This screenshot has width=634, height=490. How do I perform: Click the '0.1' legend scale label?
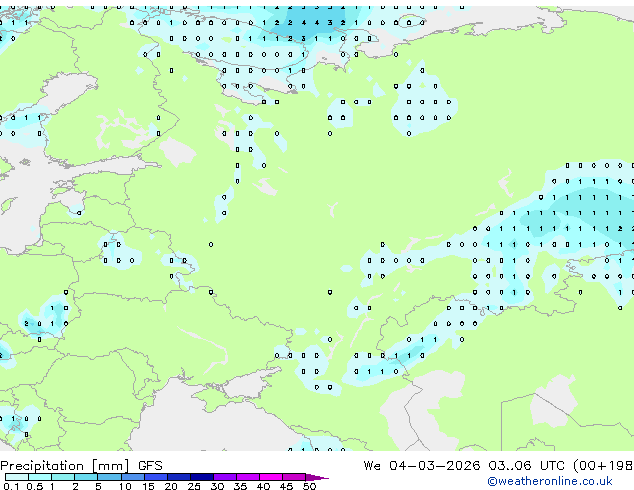point(11,486)
